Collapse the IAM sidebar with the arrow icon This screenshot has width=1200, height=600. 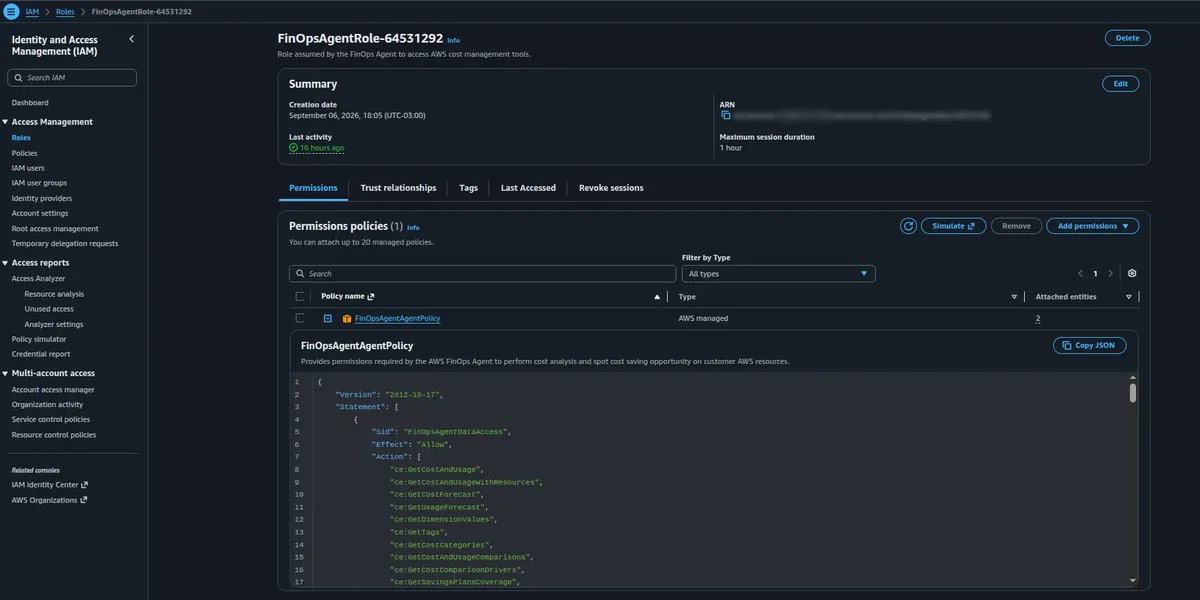(132, 39)
